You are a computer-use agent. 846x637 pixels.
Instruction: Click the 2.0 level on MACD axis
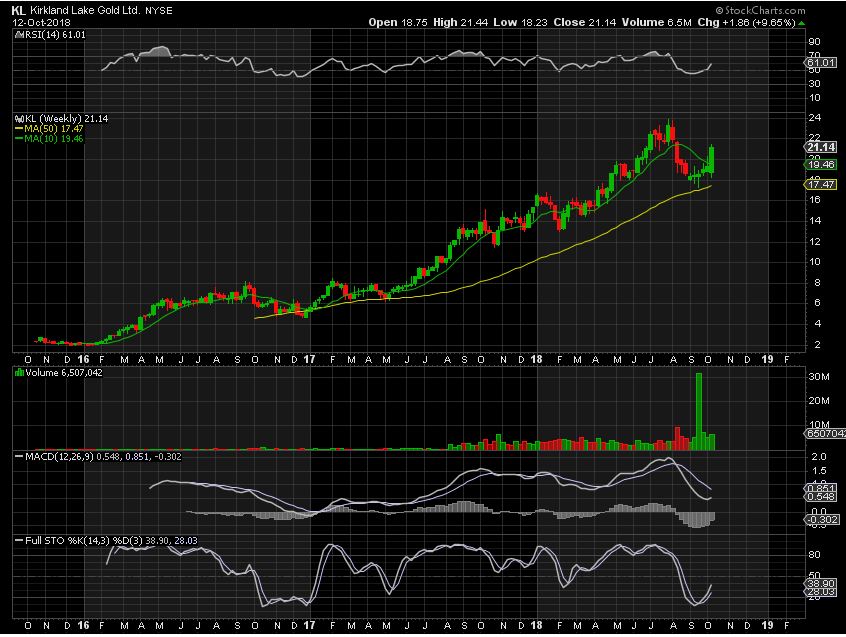pyautogui.click(x=819, y=457)
